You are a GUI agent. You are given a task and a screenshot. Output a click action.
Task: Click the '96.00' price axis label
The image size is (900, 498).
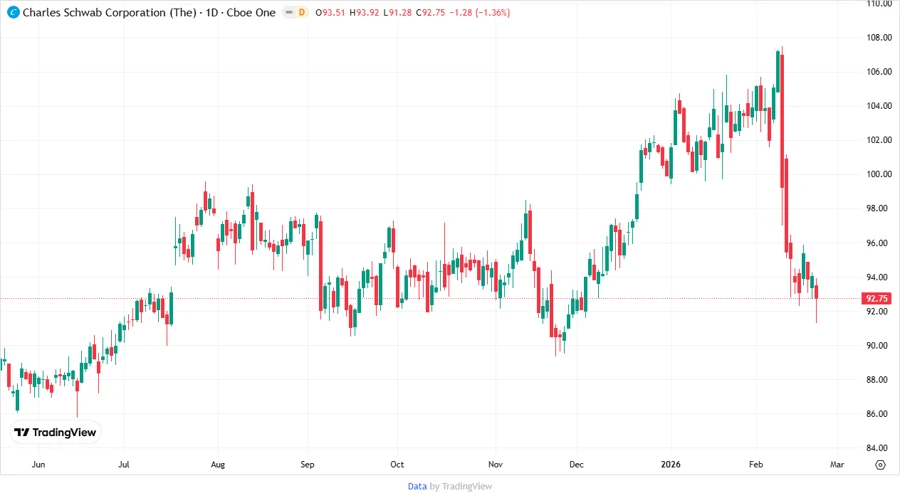[879, 243]
